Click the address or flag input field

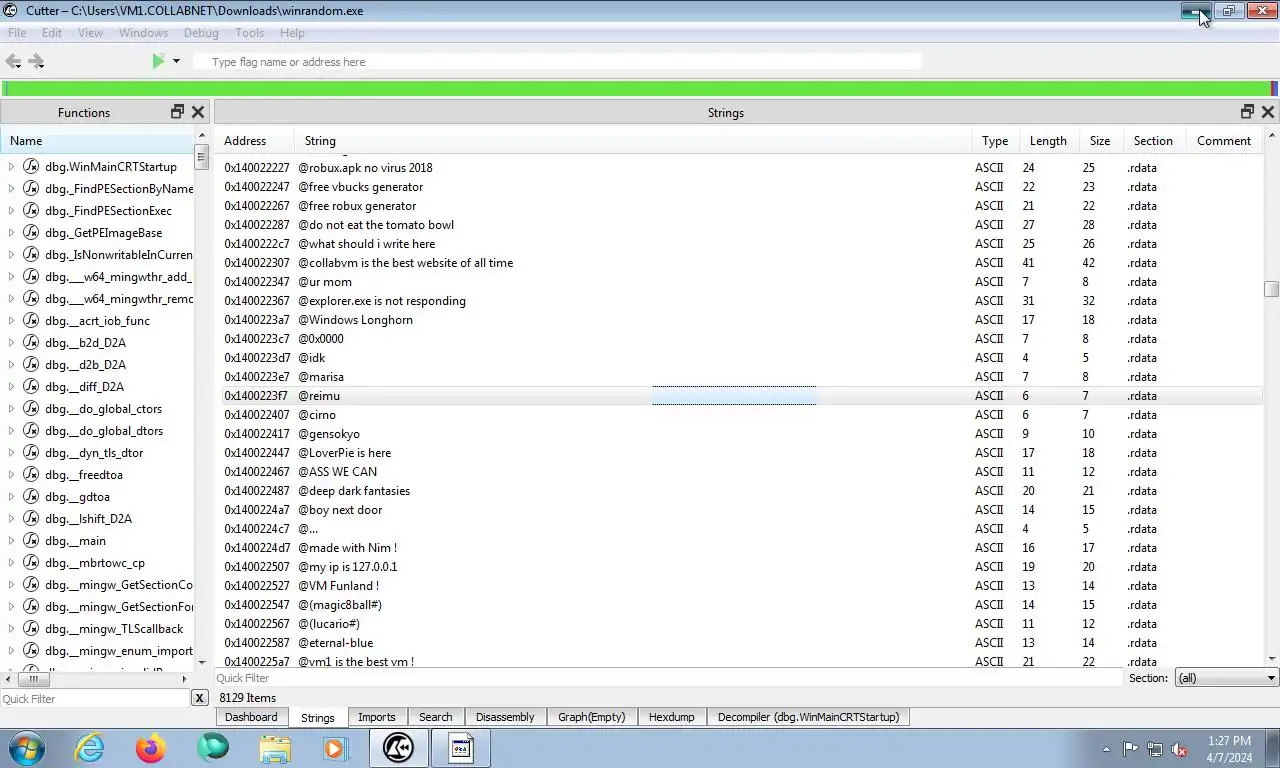click(x=556, y=62)
